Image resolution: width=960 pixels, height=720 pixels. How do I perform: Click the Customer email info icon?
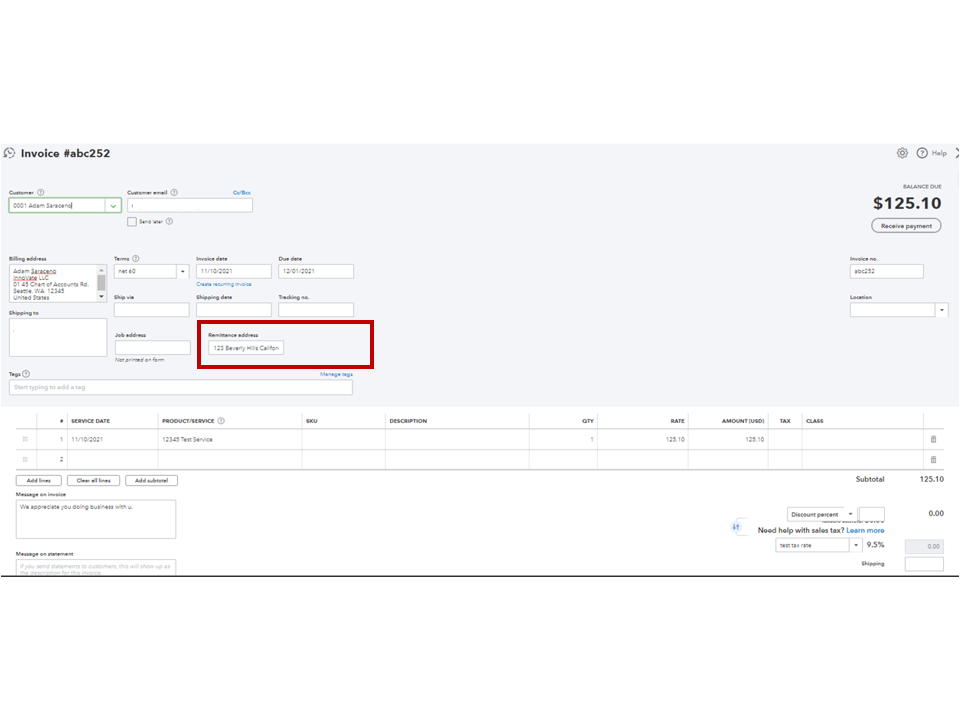tap(174, 192)
